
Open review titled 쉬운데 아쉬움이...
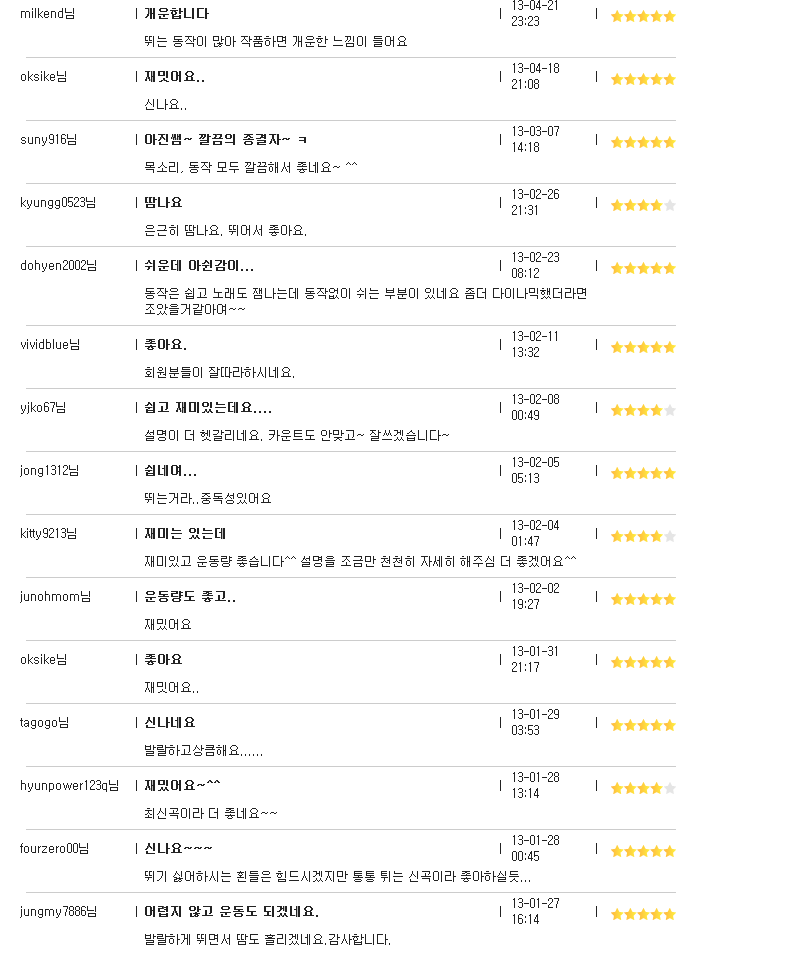point(199,266)
